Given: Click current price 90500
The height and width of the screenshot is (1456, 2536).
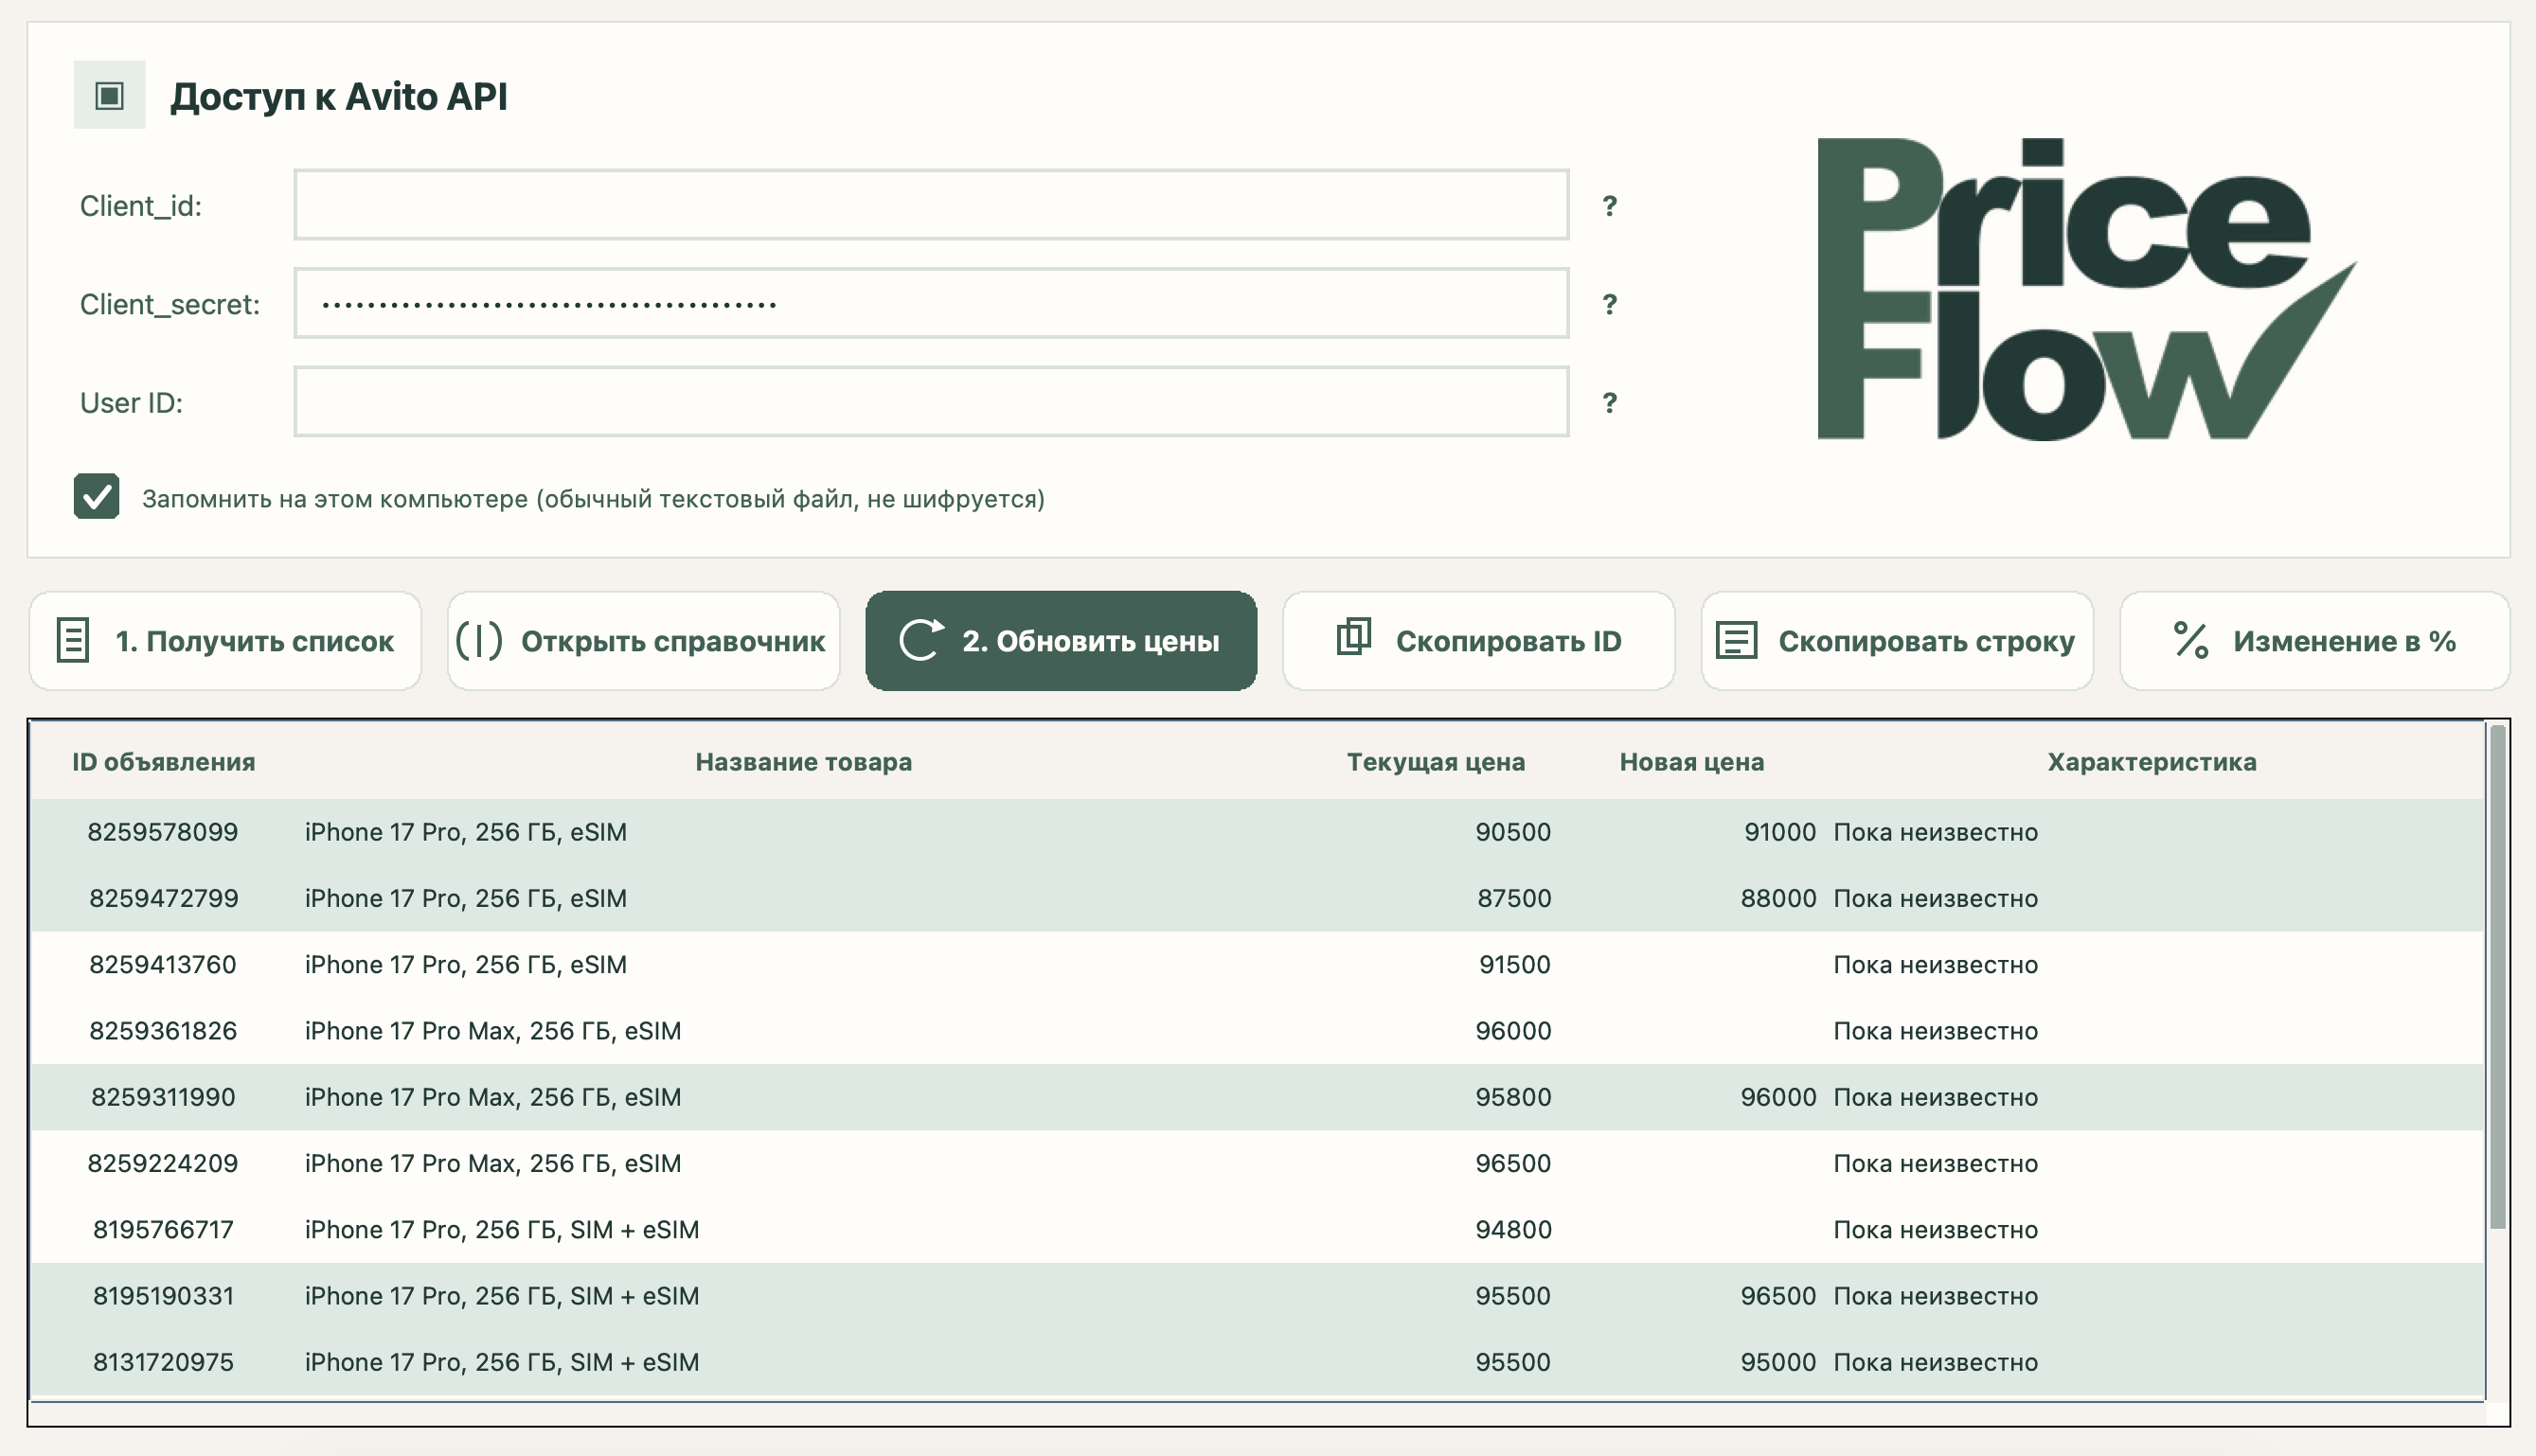Looking at the screenshot, I should click(1513, 832).
